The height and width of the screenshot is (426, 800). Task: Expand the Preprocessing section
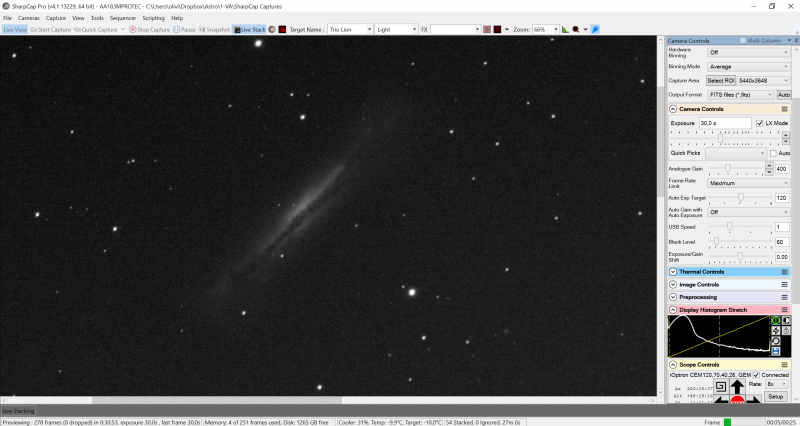click(x=673, y=297)
